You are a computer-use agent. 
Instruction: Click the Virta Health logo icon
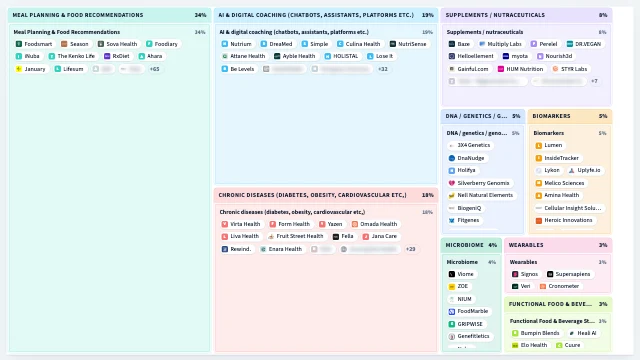point(224,224)
